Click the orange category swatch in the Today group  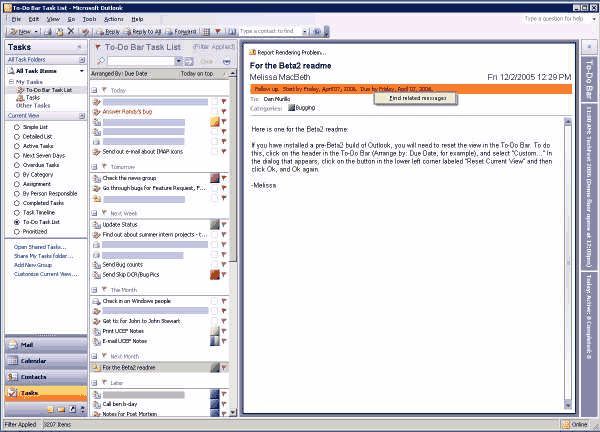(215, 122)
